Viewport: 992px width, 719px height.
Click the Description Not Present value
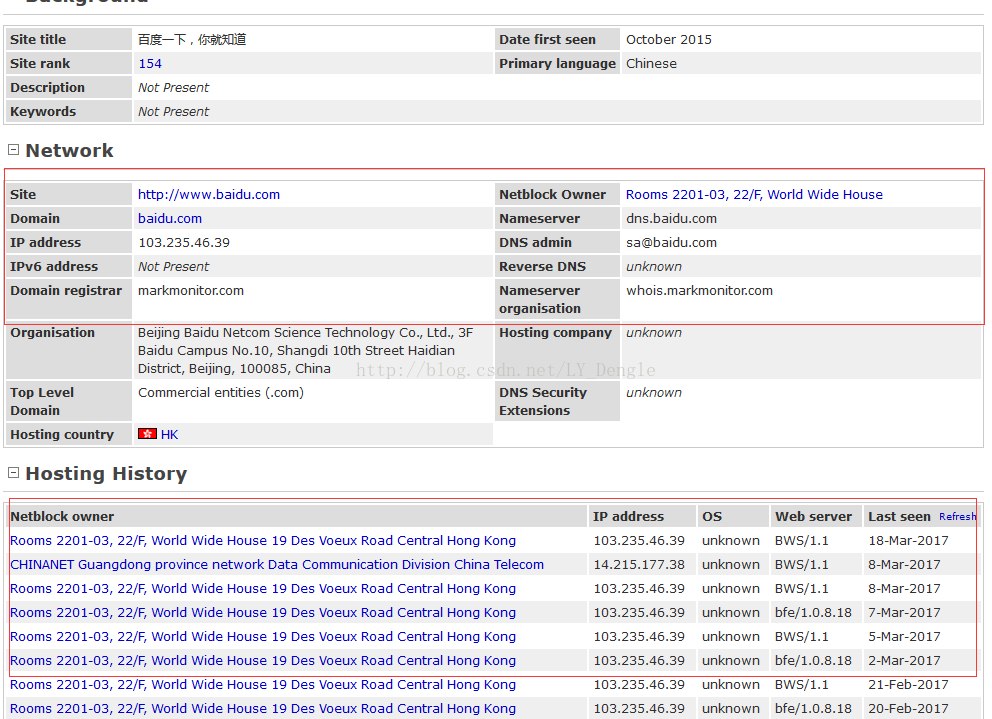[x=173, y=88]
